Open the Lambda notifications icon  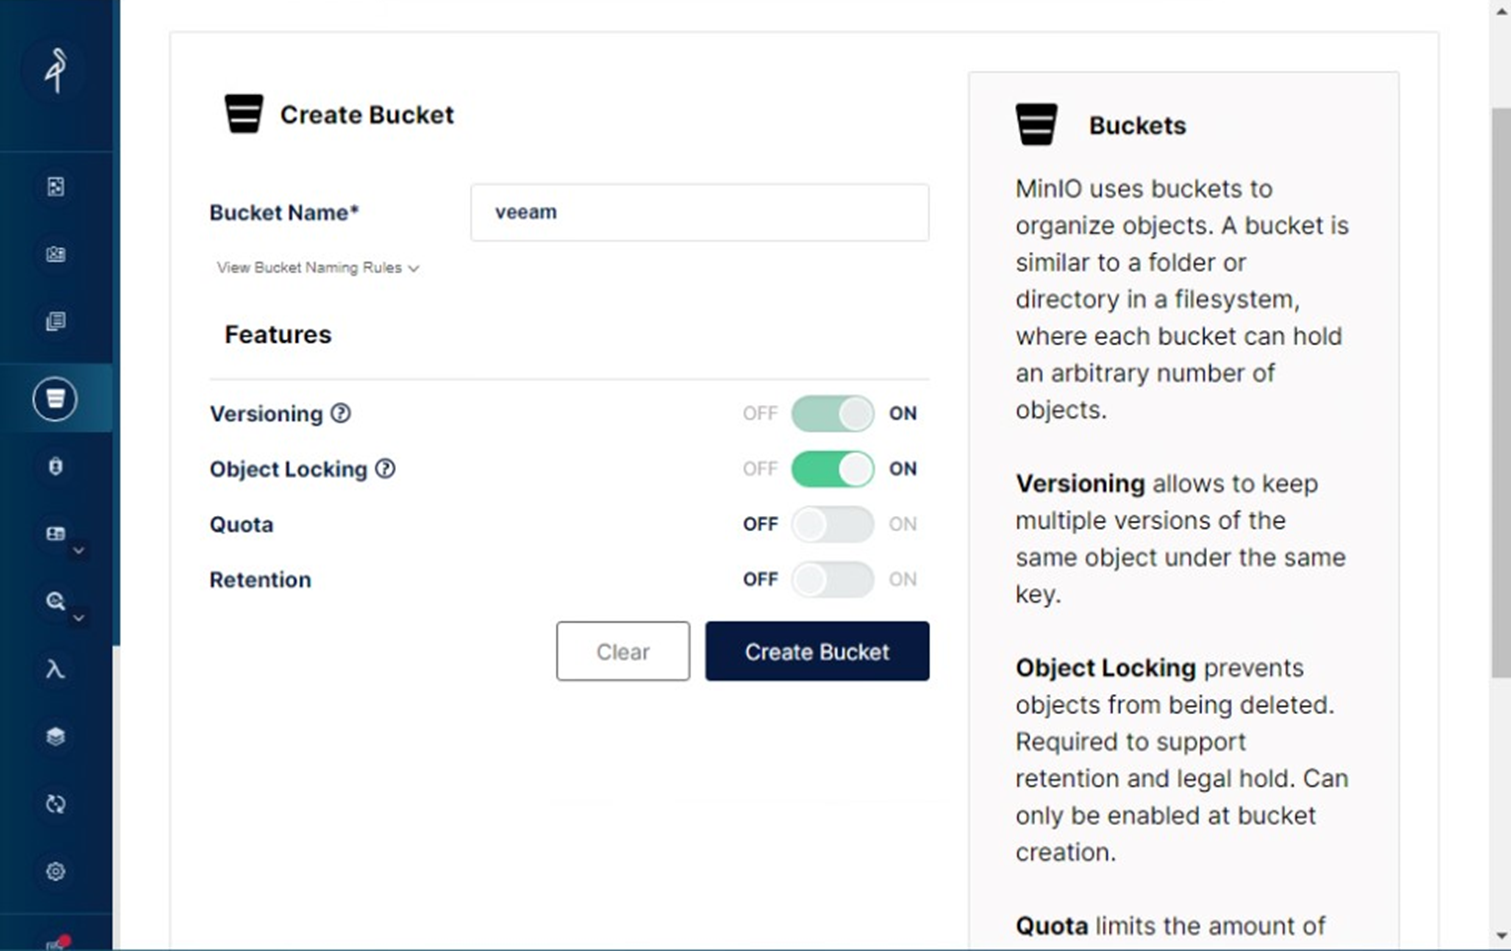click(x=56, y=669)
